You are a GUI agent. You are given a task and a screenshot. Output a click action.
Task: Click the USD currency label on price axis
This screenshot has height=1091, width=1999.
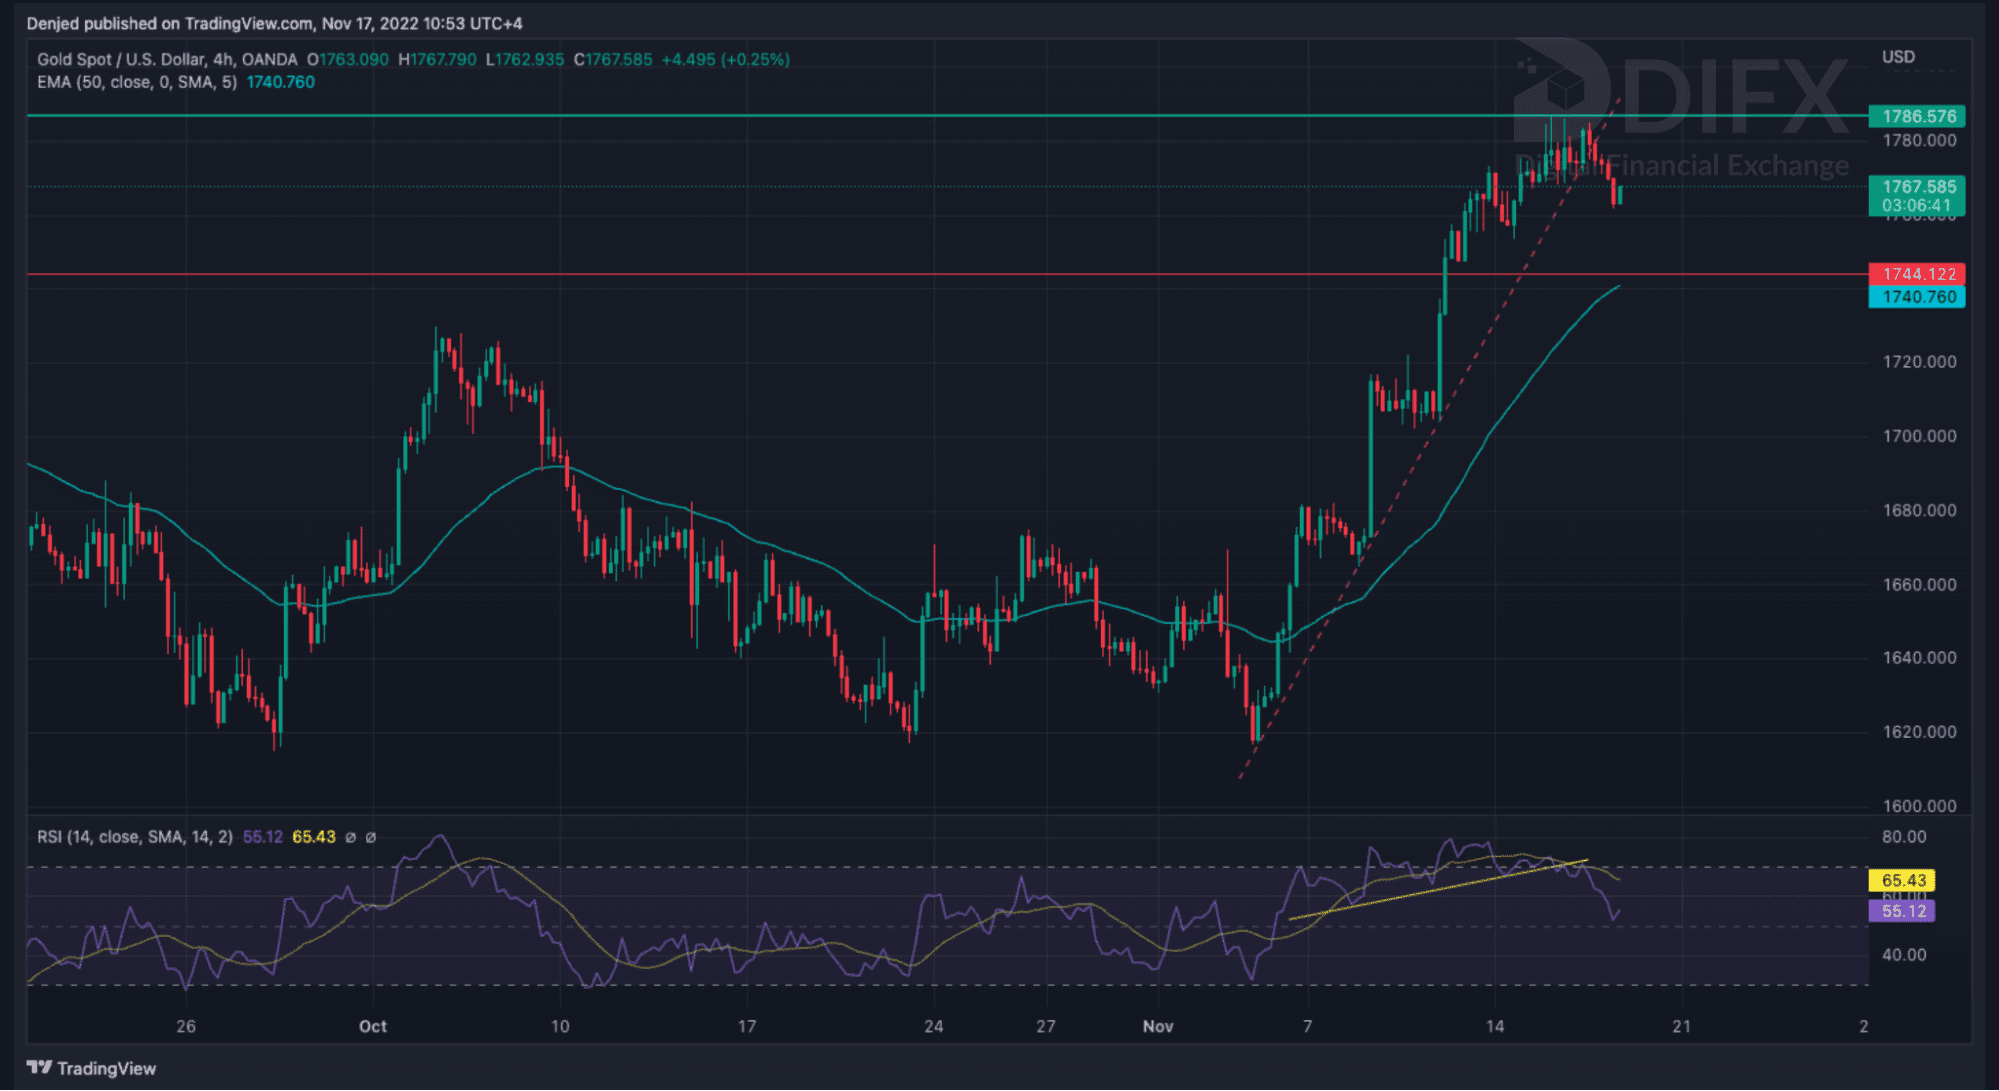[x=1898, y=57]
